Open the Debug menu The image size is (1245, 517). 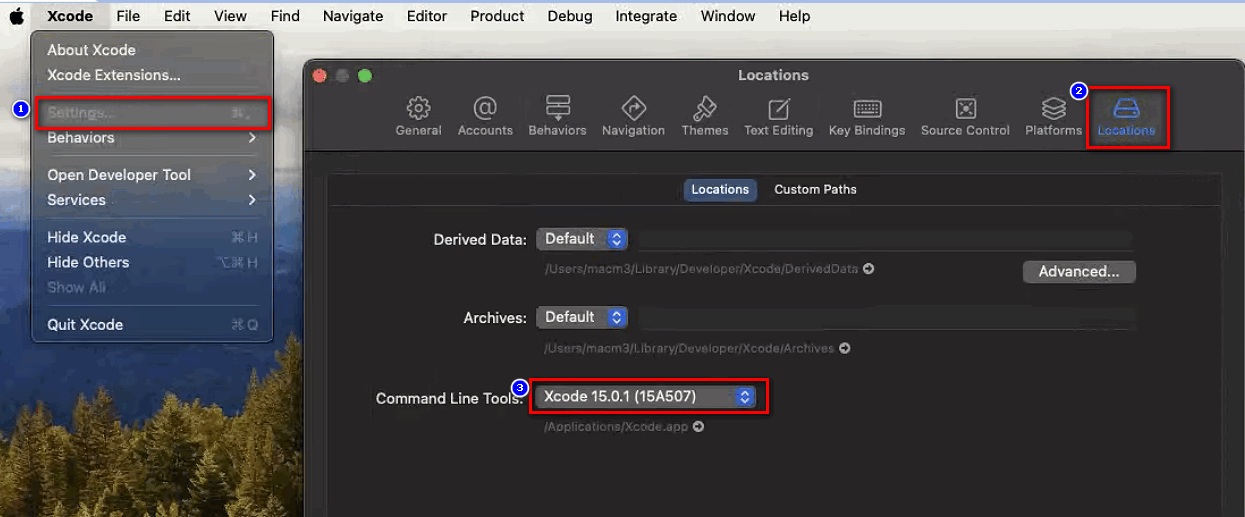570,16
